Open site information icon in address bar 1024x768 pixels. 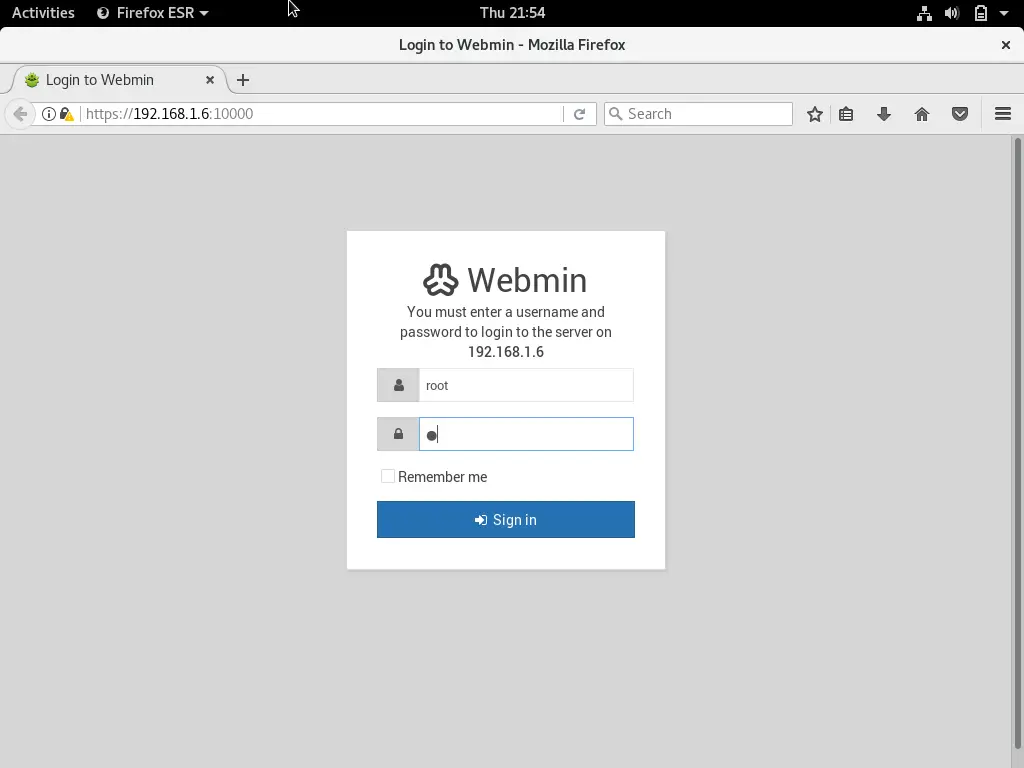[49, 114]
